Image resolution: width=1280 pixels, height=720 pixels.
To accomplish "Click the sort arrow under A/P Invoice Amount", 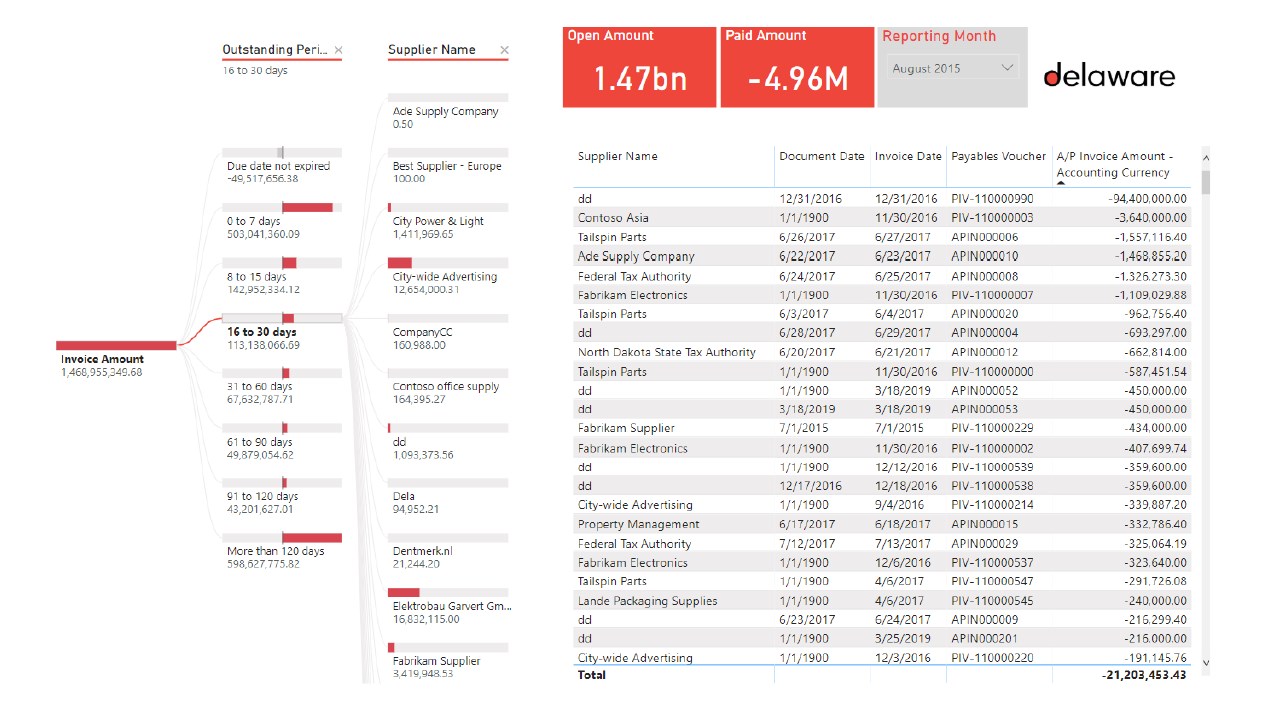I will point(1061,183).
